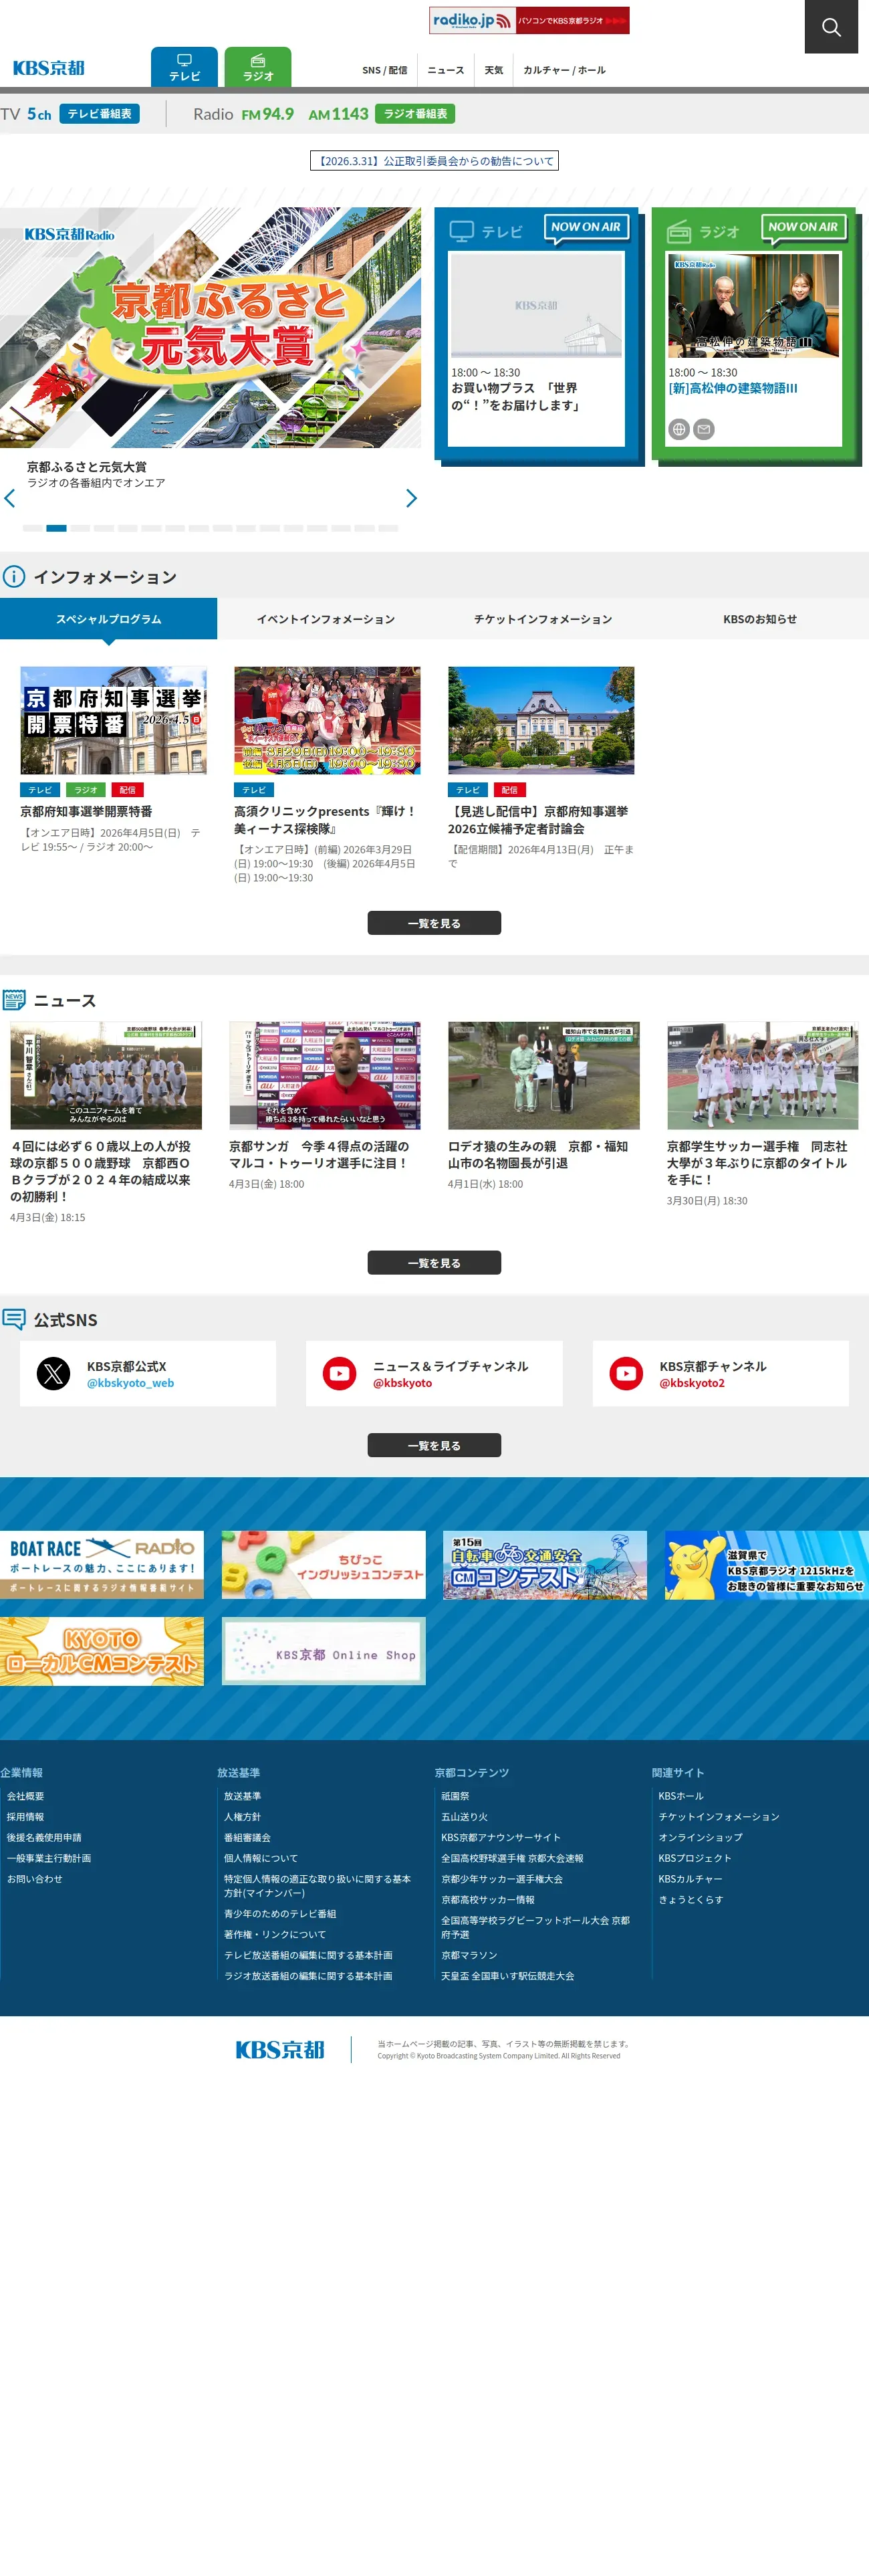Open the web globe icon for 高松伸の建築物語III

tap(679, 429)
